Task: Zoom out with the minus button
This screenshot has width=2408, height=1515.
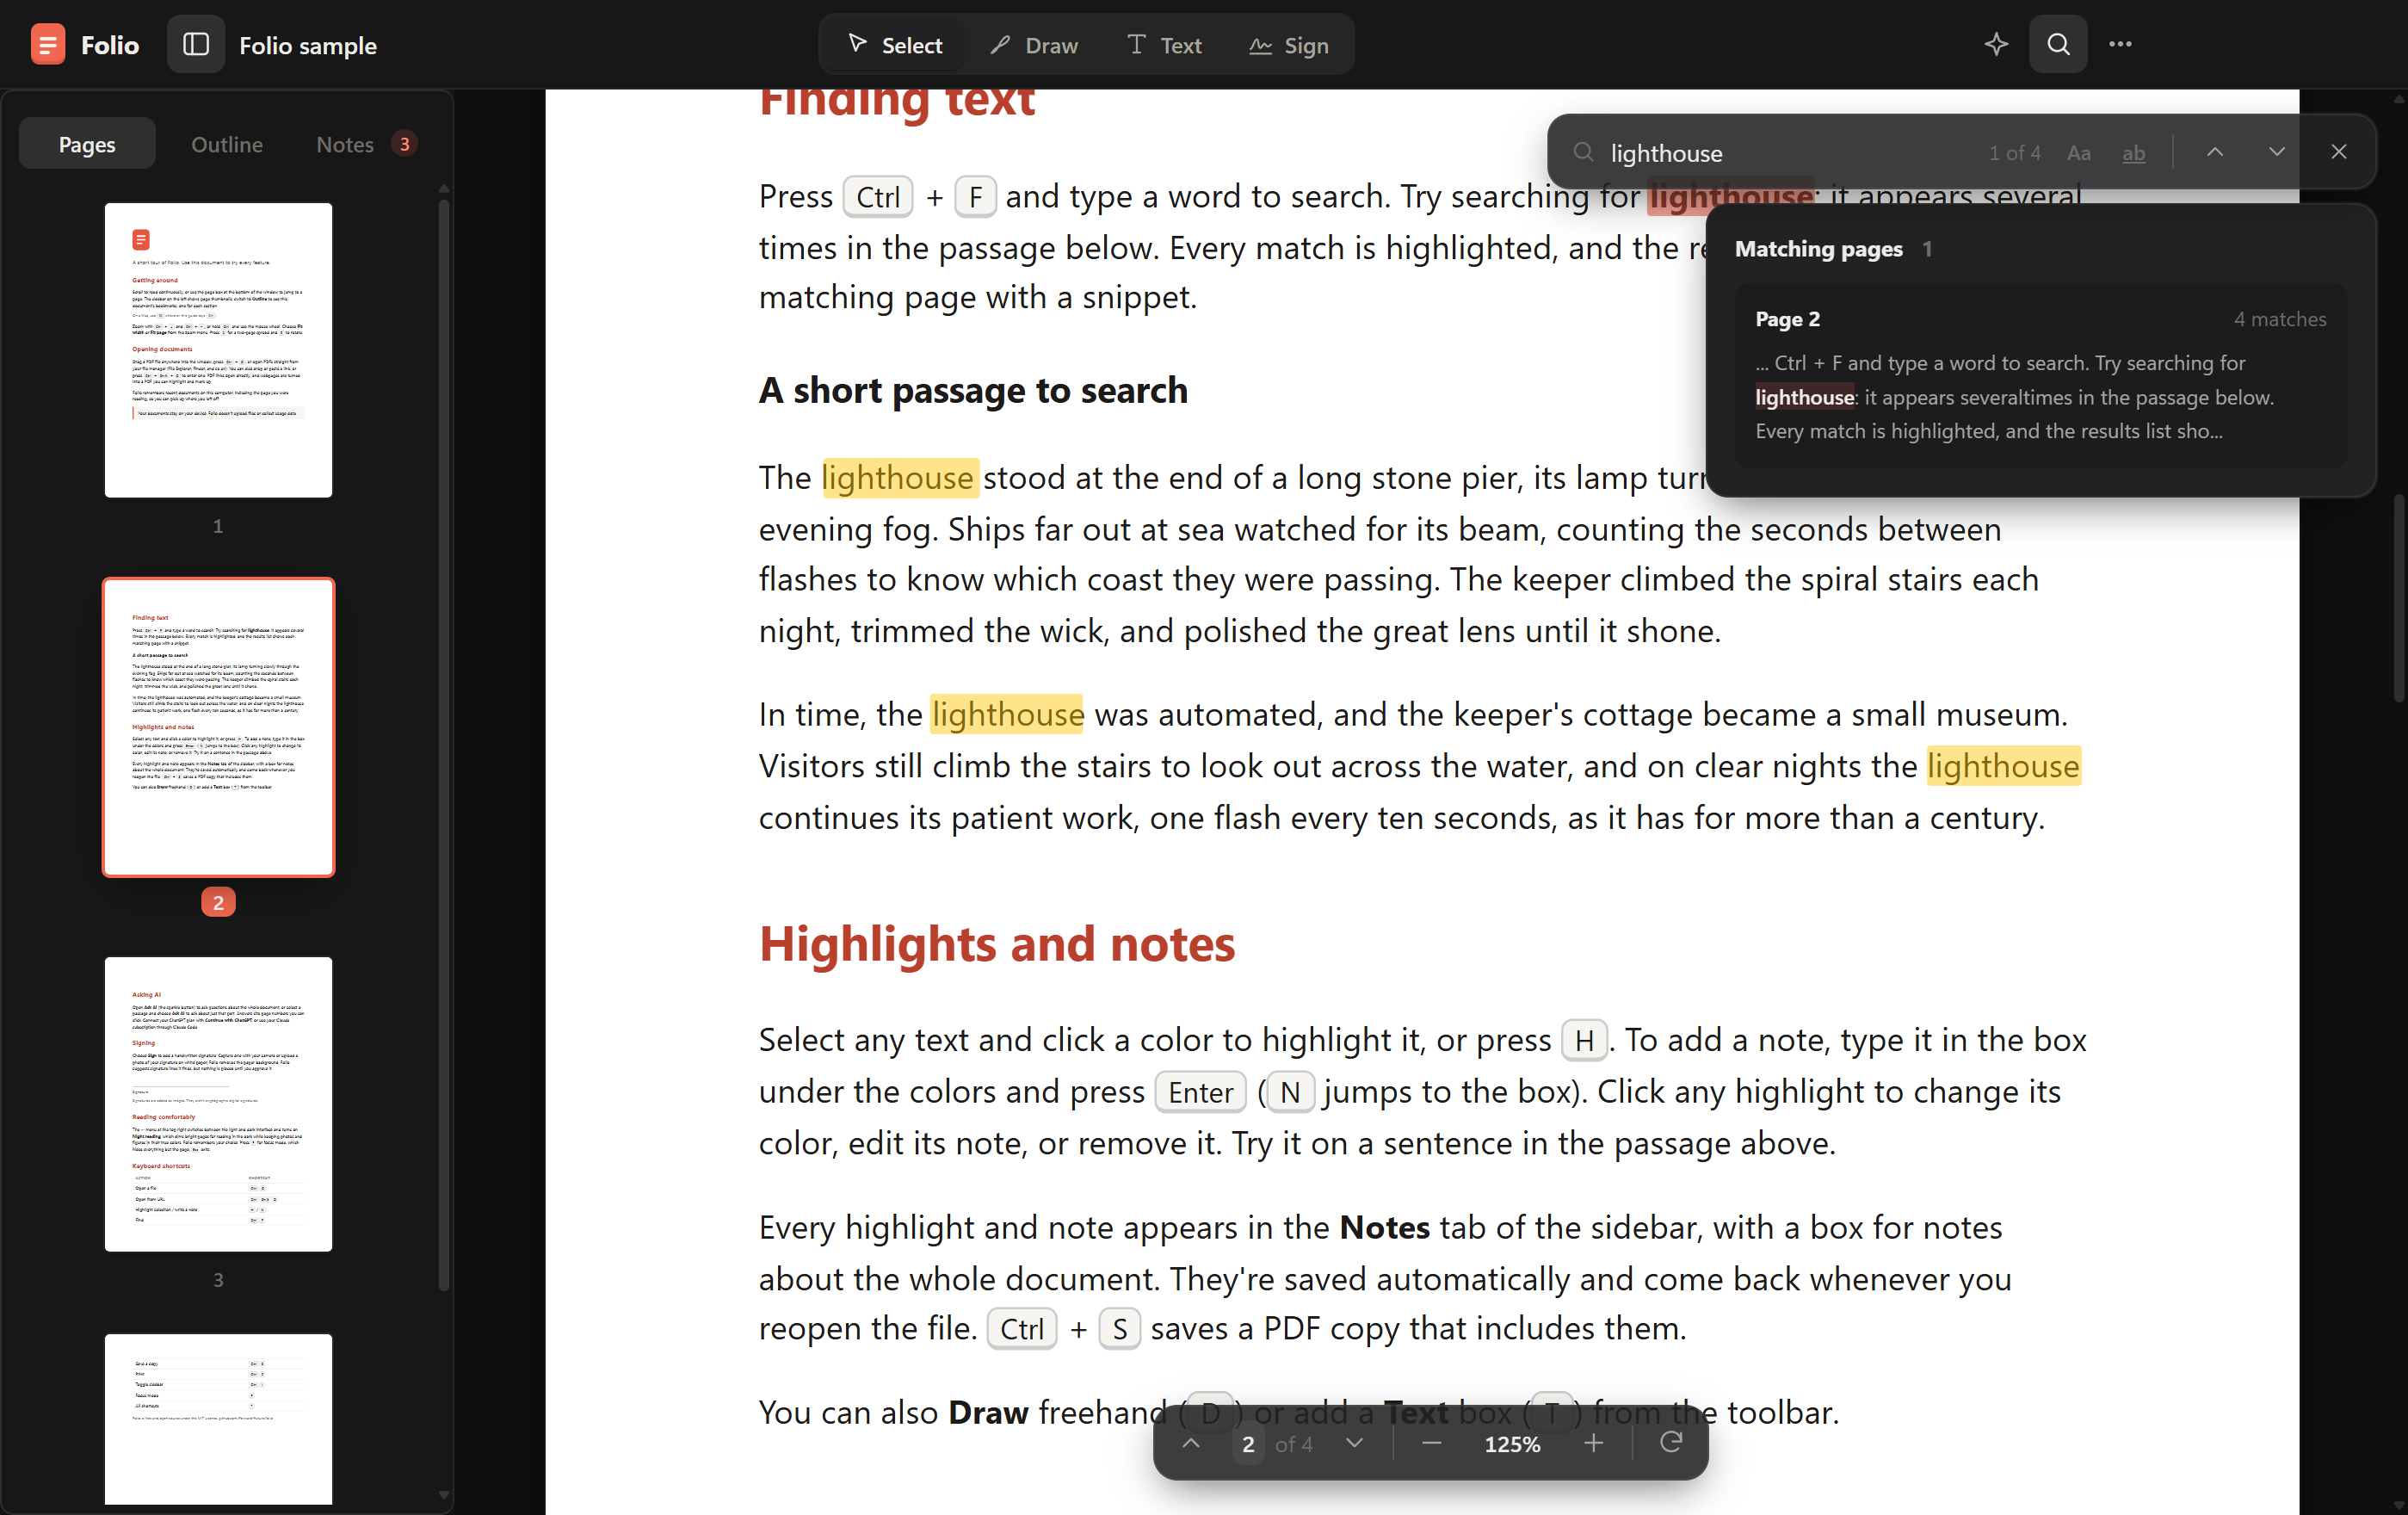Action: (x=1431, y=1443)
